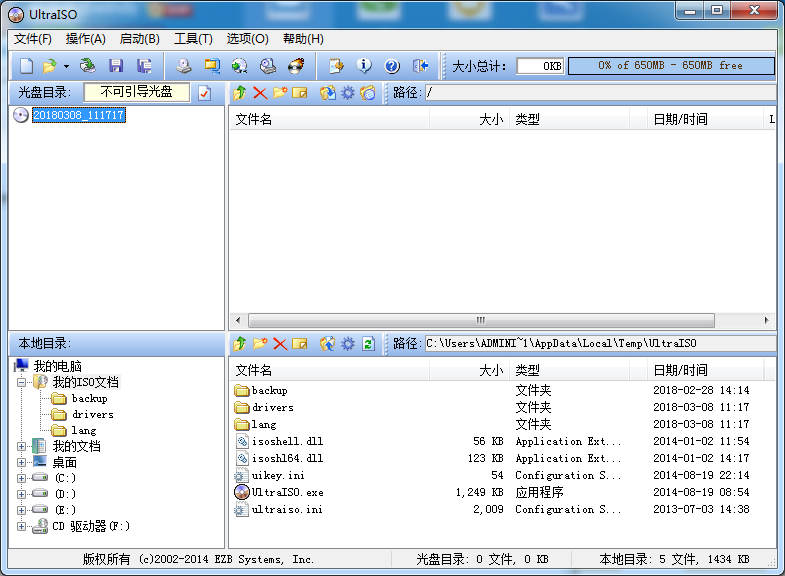
Task: Create a new folder in the local directory pane
Action: coord(260,344)
